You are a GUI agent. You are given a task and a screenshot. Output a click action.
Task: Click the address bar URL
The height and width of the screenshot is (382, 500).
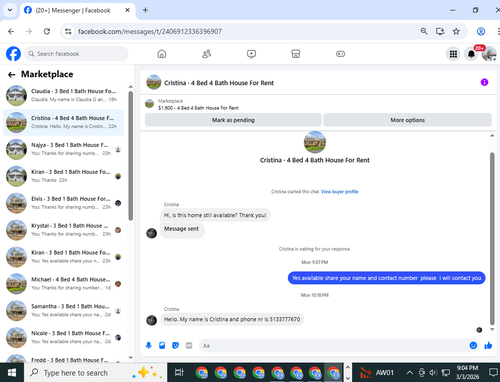point(150,31)
